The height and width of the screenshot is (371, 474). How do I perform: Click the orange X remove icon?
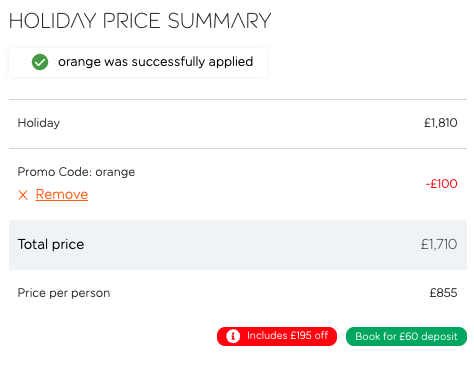pos(23,195)
